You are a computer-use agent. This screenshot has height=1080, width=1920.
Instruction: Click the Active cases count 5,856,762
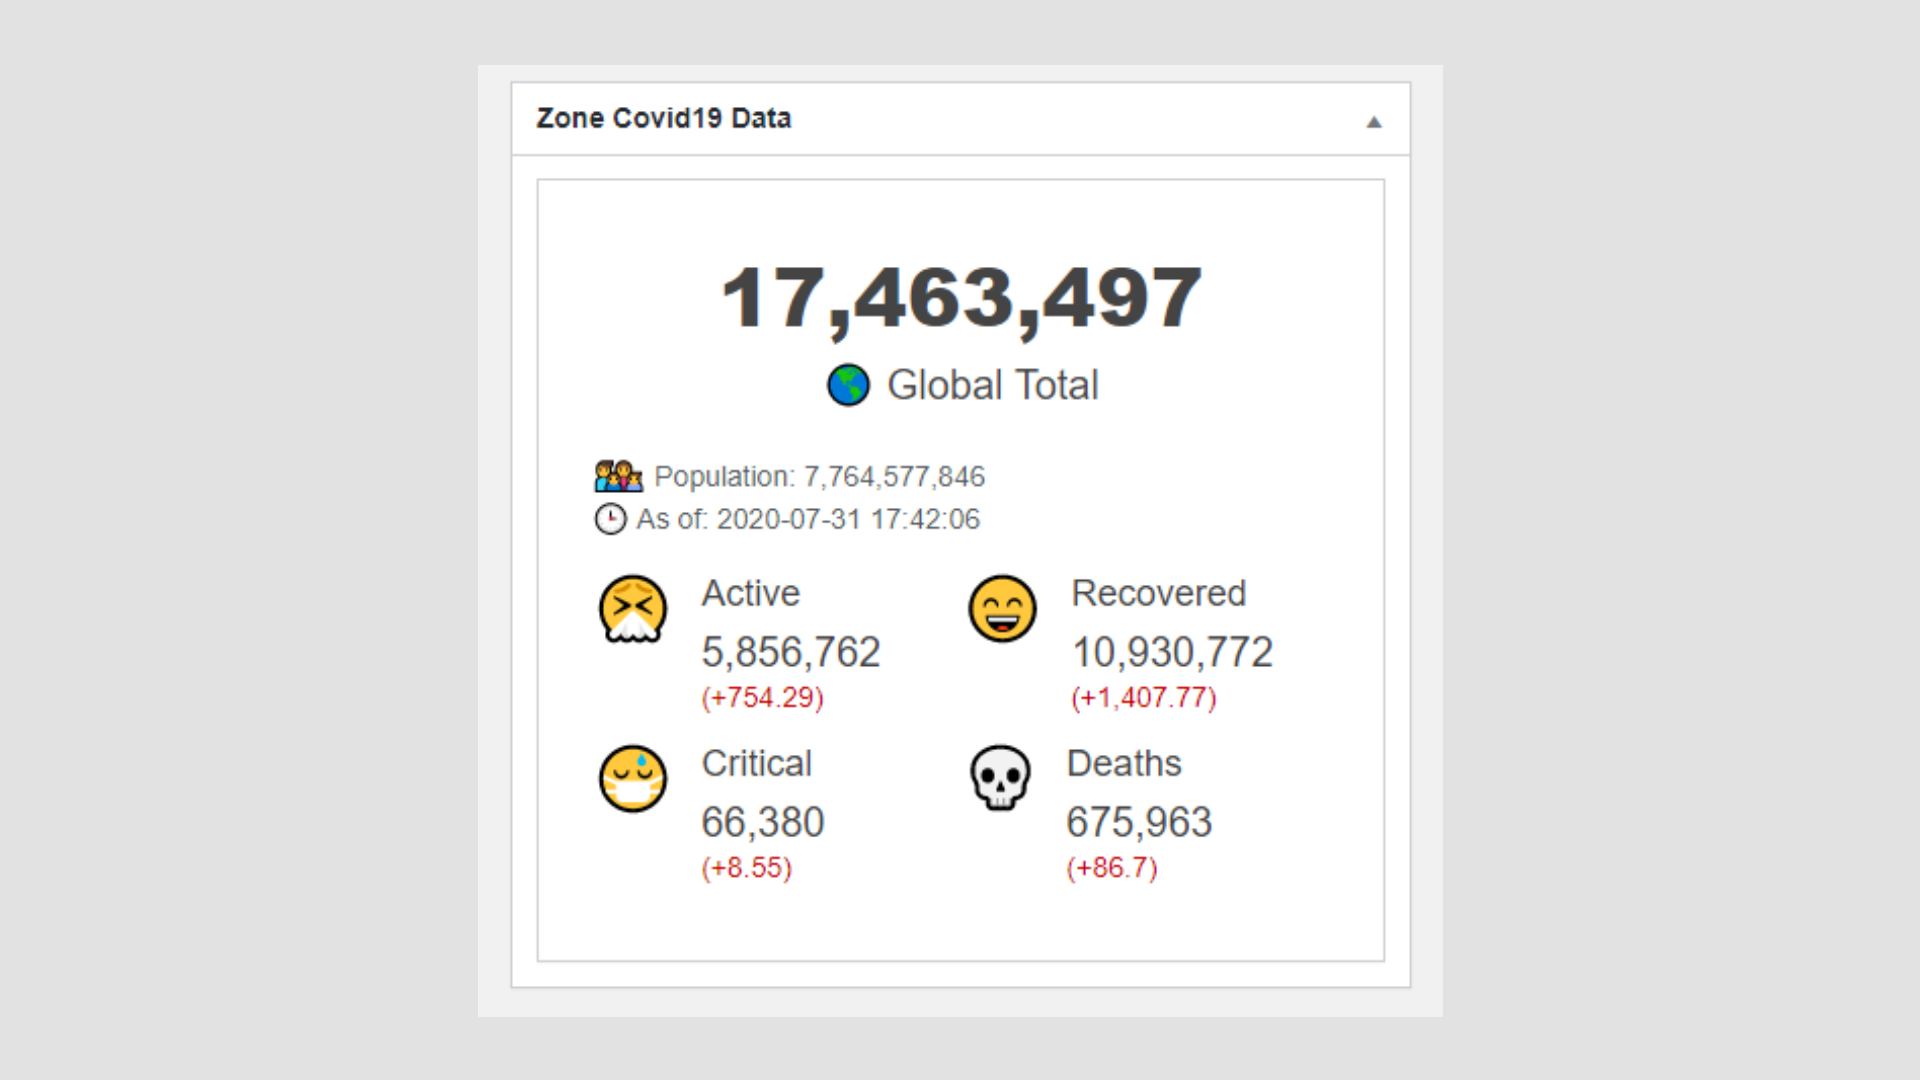(x=790, y=652)
